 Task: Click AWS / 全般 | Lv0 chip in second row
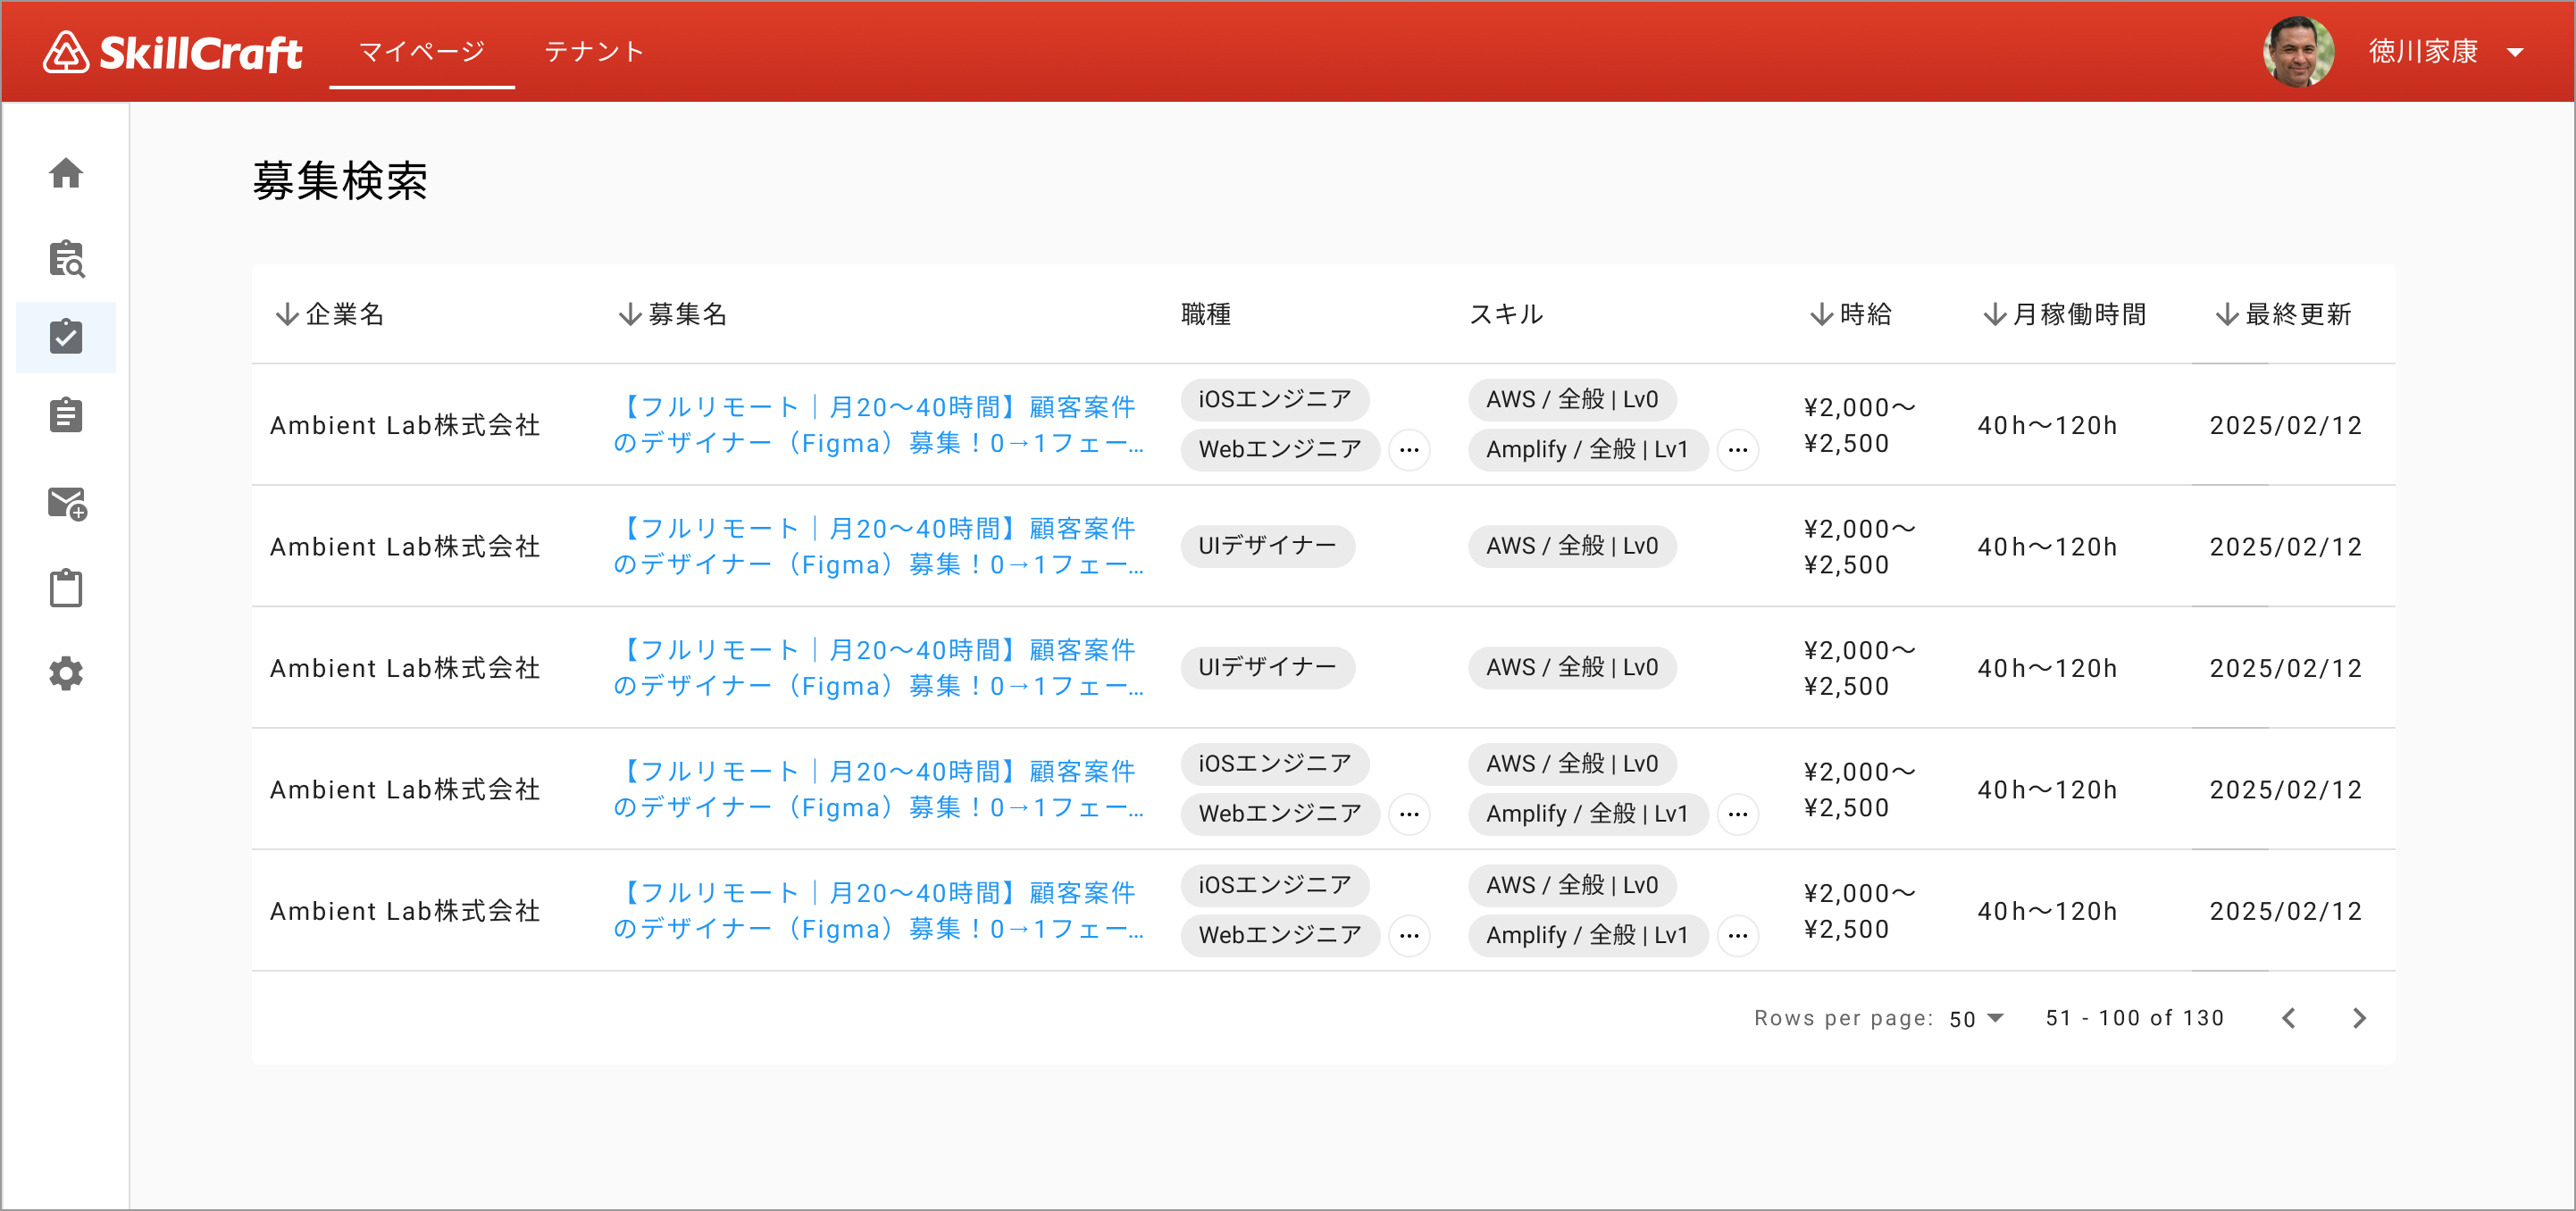click(1572, 546)
